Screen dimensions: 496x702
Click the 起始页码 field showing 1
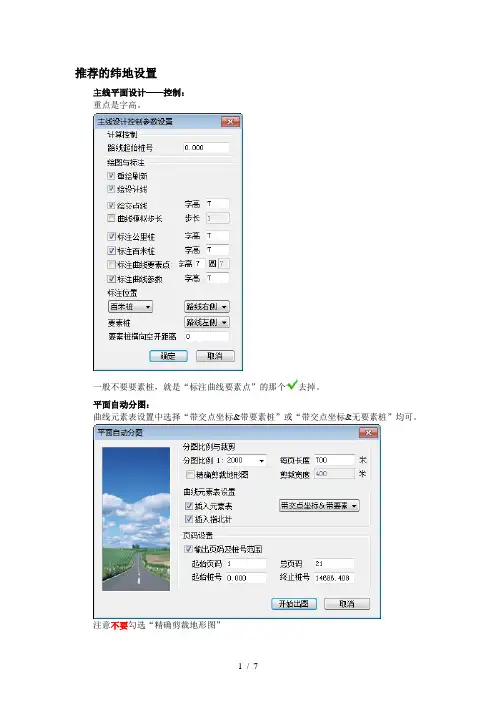tap(246, 564)
